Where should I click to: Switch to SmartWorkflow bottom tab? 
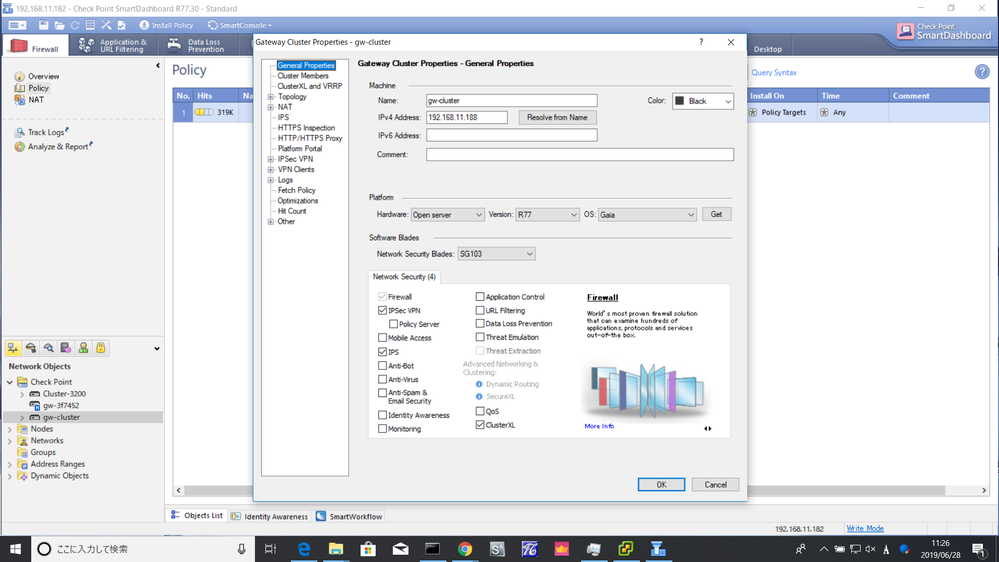click(x=349, y=516)
